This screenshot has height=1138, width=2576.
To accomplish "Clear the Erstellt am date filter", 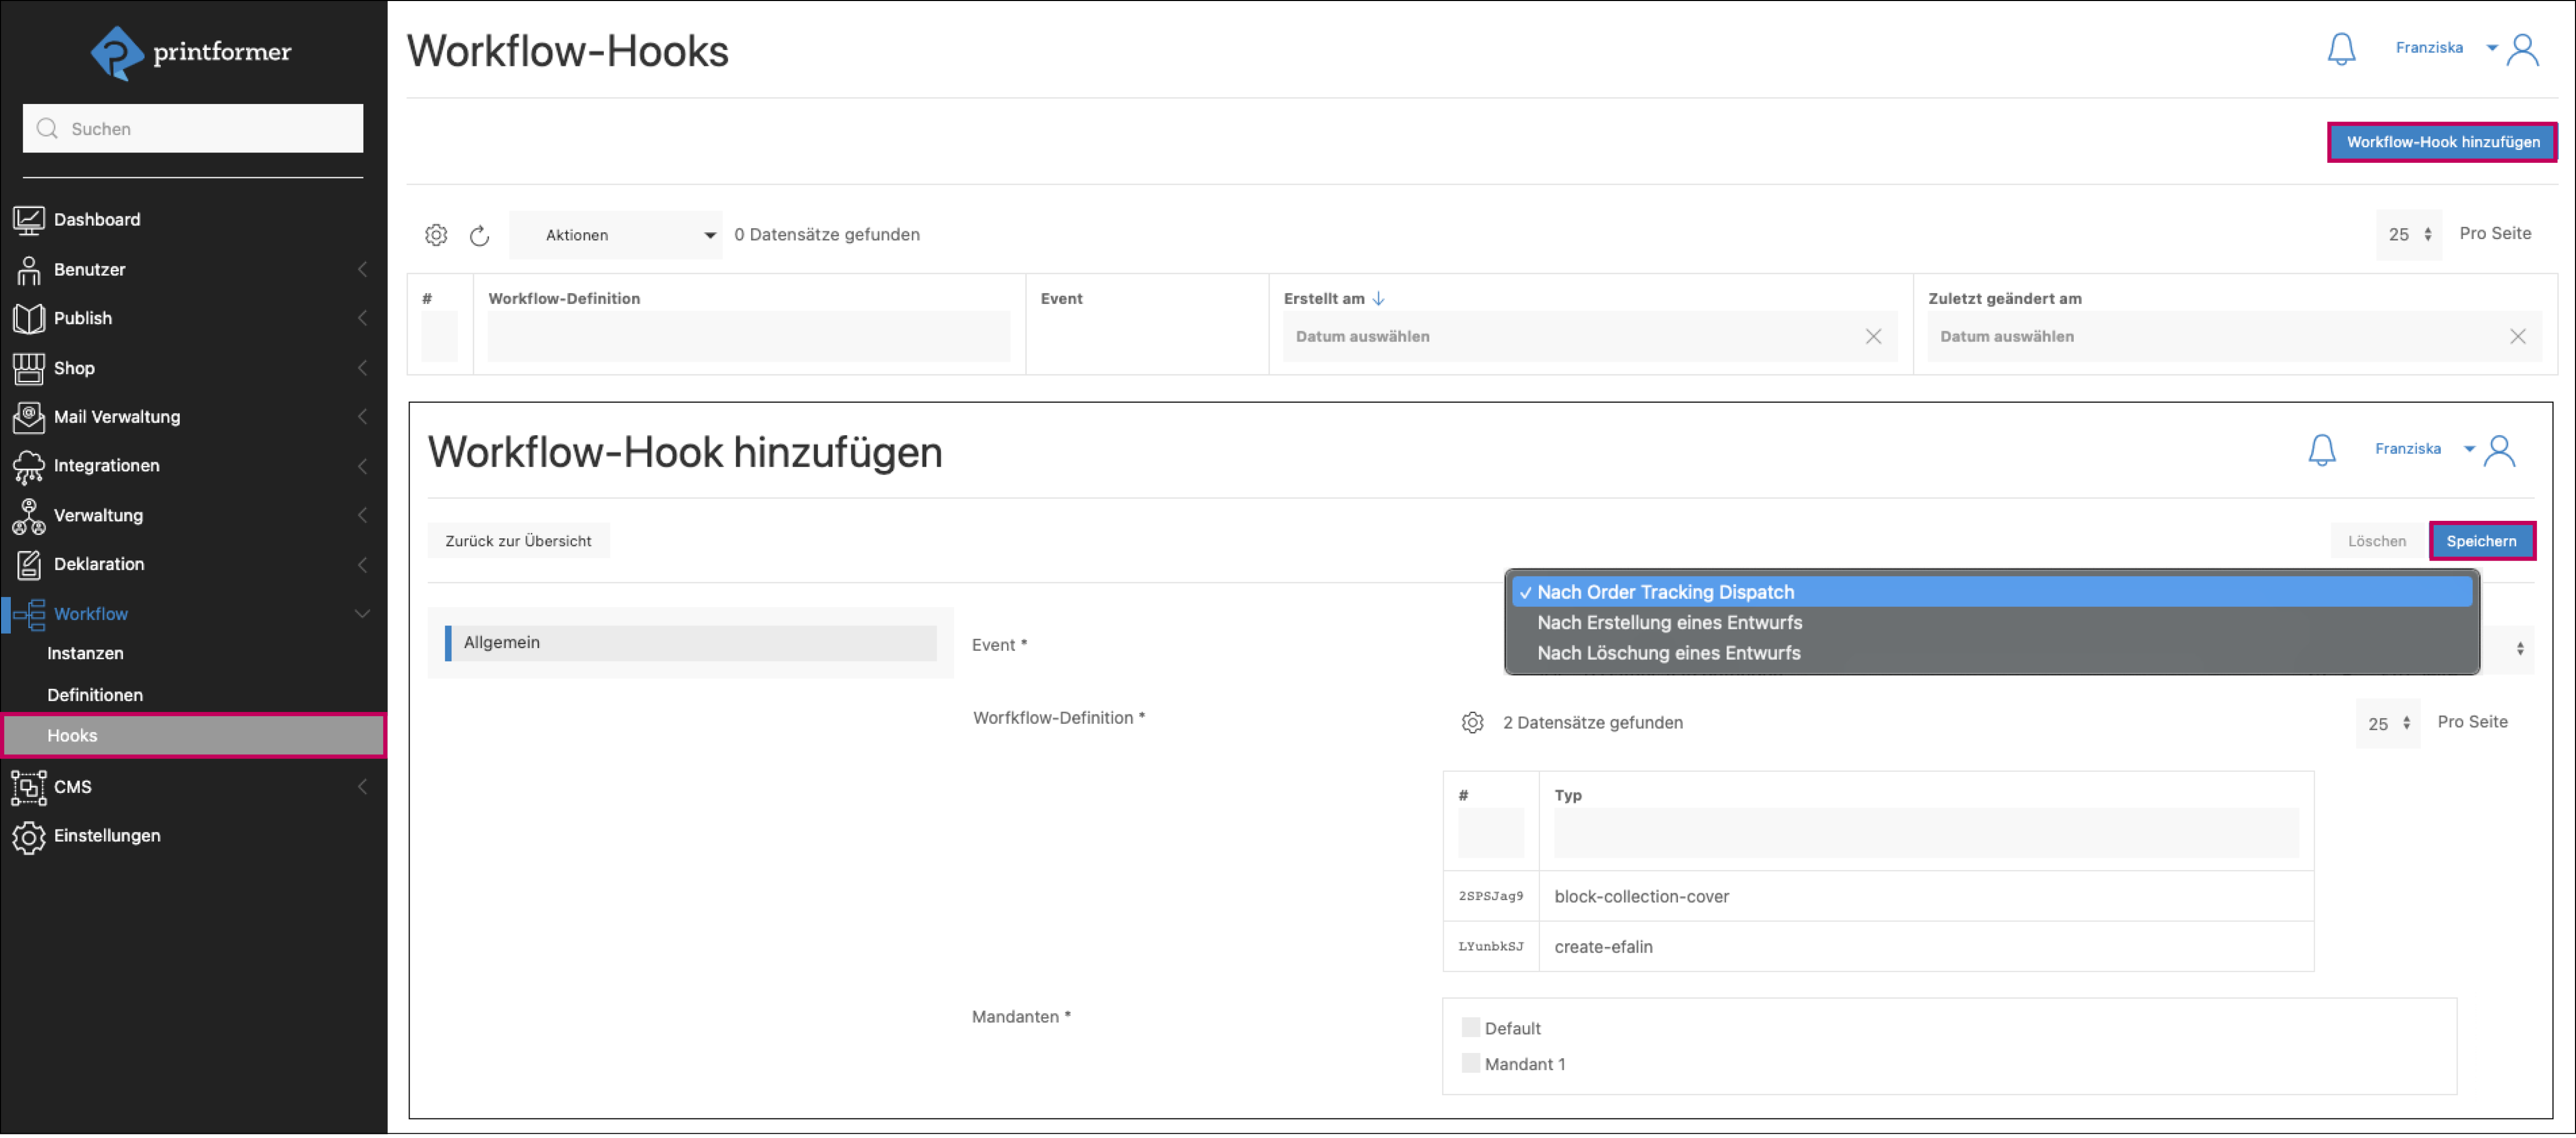I will 1873,337.
